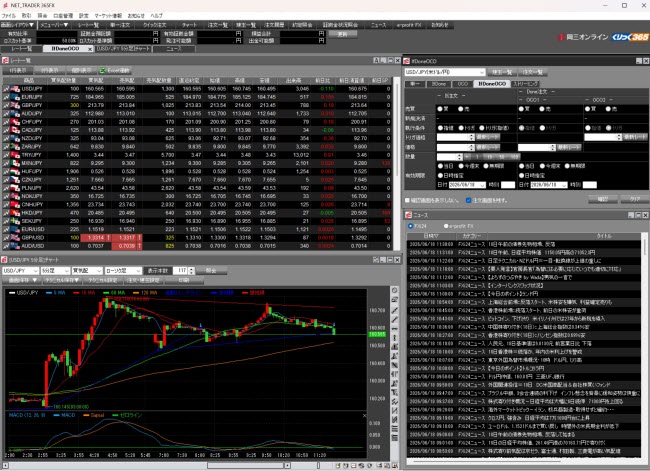650x471 pixels.
Task: Click the GBP/USD flag icon in rate list
Action: (x=15, y=238)
